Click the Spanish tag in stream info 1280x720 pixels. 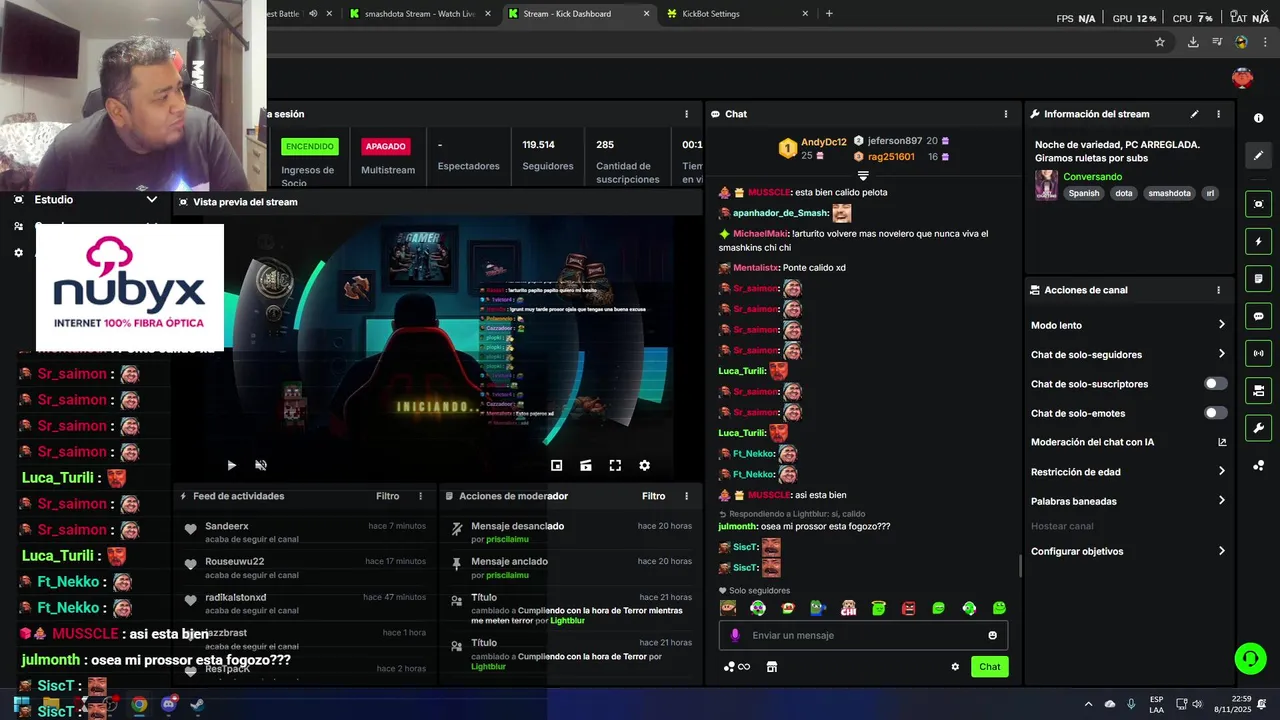tap(1083, 193)
